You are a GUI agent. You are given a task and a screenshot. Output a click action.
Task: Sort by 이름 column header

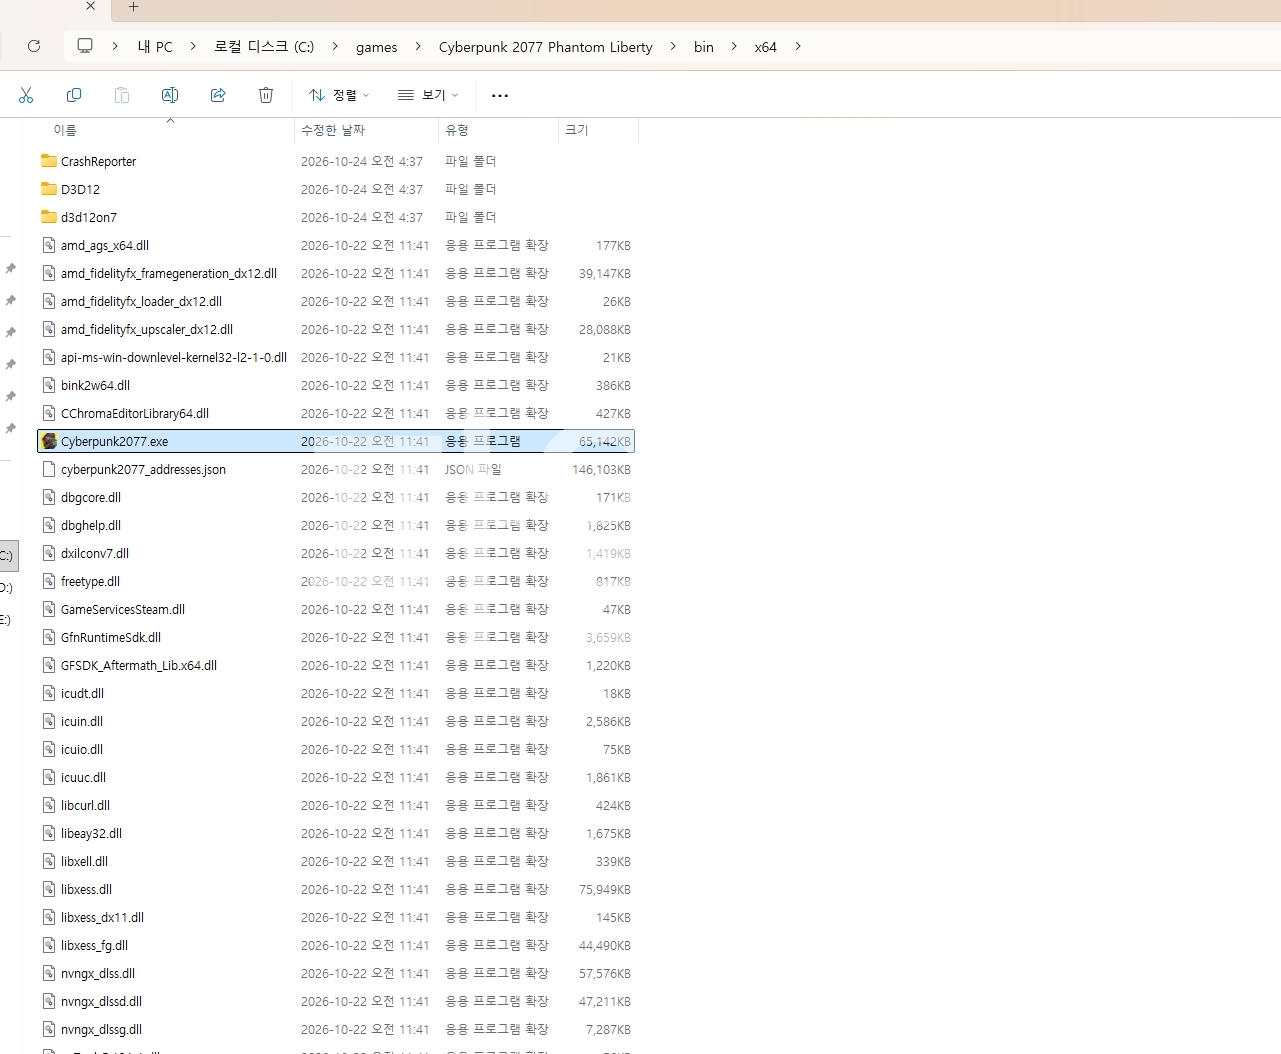[65, 130]
